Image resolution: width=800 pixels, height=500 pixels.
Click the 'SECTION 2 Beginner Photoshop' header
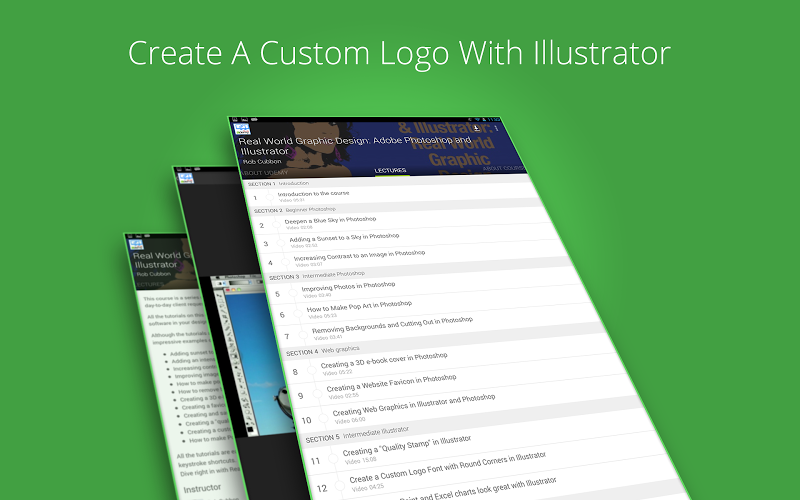point(295,210)
